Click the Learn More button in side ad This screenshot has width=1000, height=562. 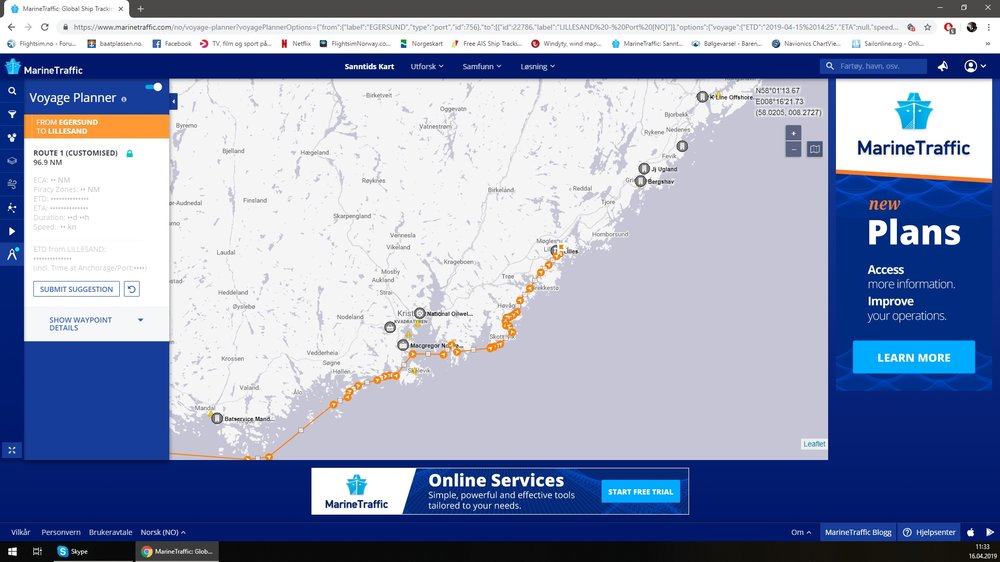coord(913,357)
